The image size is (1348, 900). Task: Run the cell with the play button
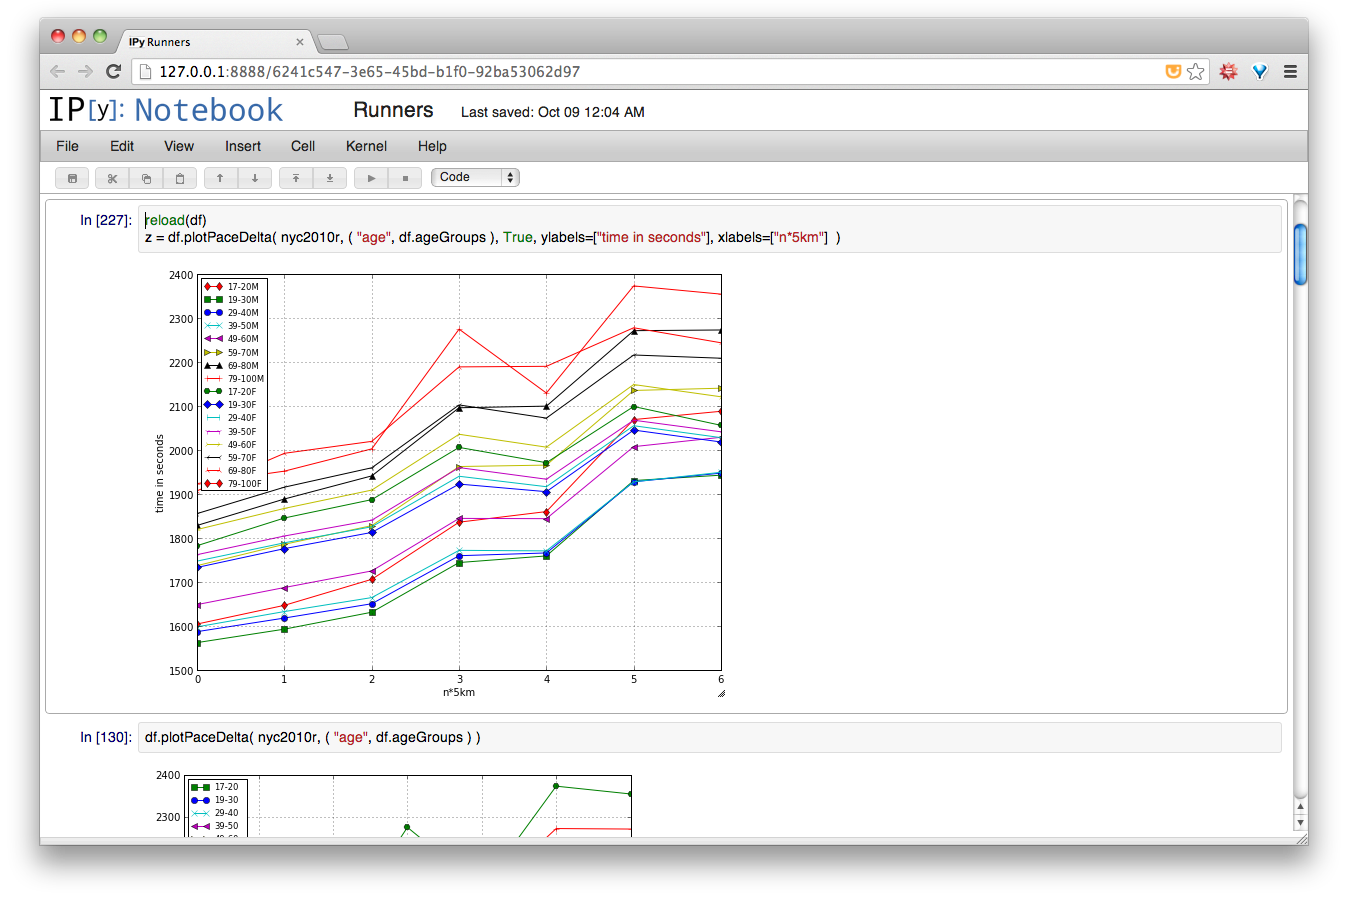pyautogui.click(x=371, y=178)
